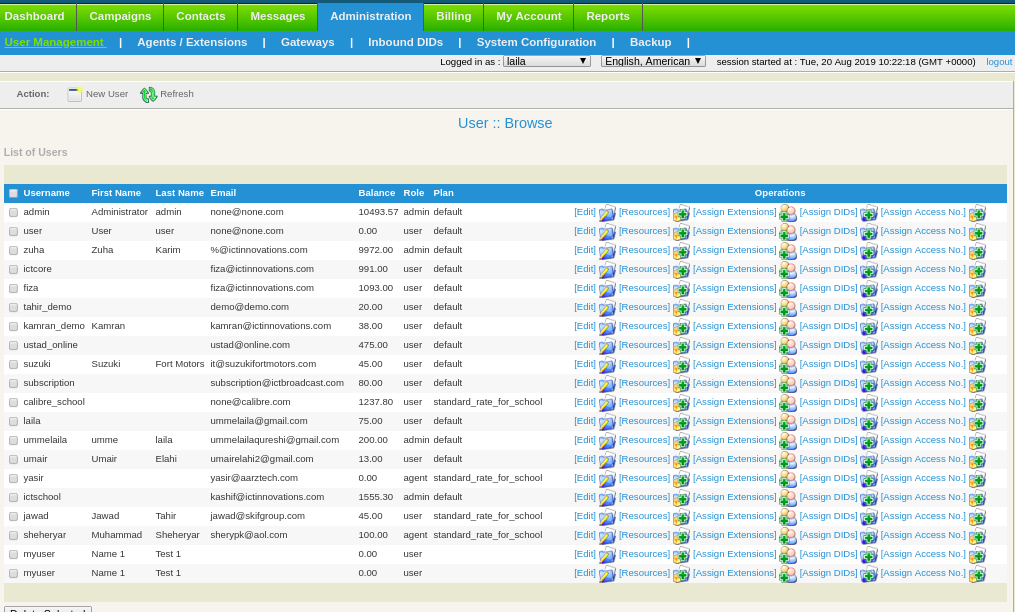Click the Resources icon in kamran_demo row
The width and height of the screenshot is (1015, 612).
(x=681, y=327)
